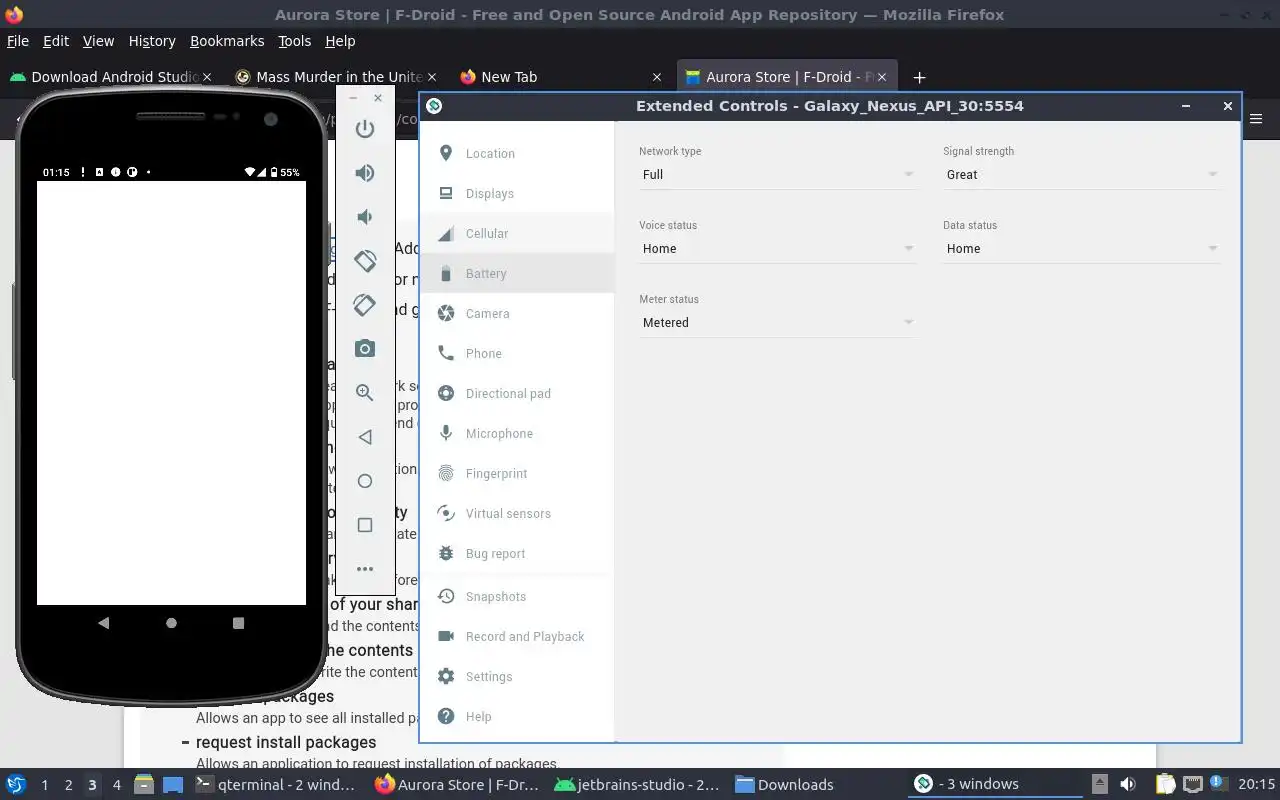Image resolution: width=1280 pixels, height=800 pixels.
Task: Open Bug report section
Action: 517,553
